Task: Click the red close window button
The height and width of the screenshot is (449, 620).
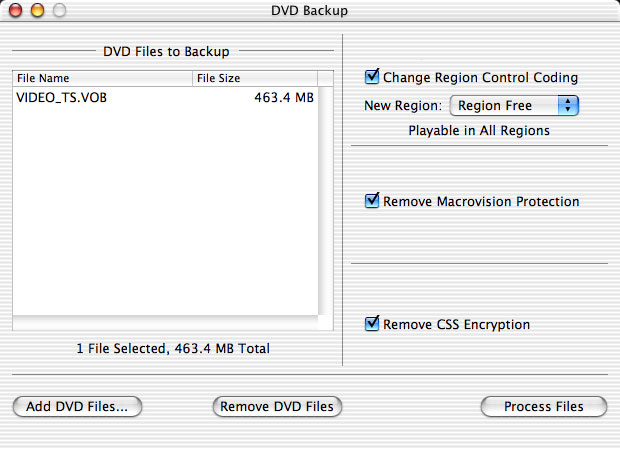Action: click(x=15, y=10)
